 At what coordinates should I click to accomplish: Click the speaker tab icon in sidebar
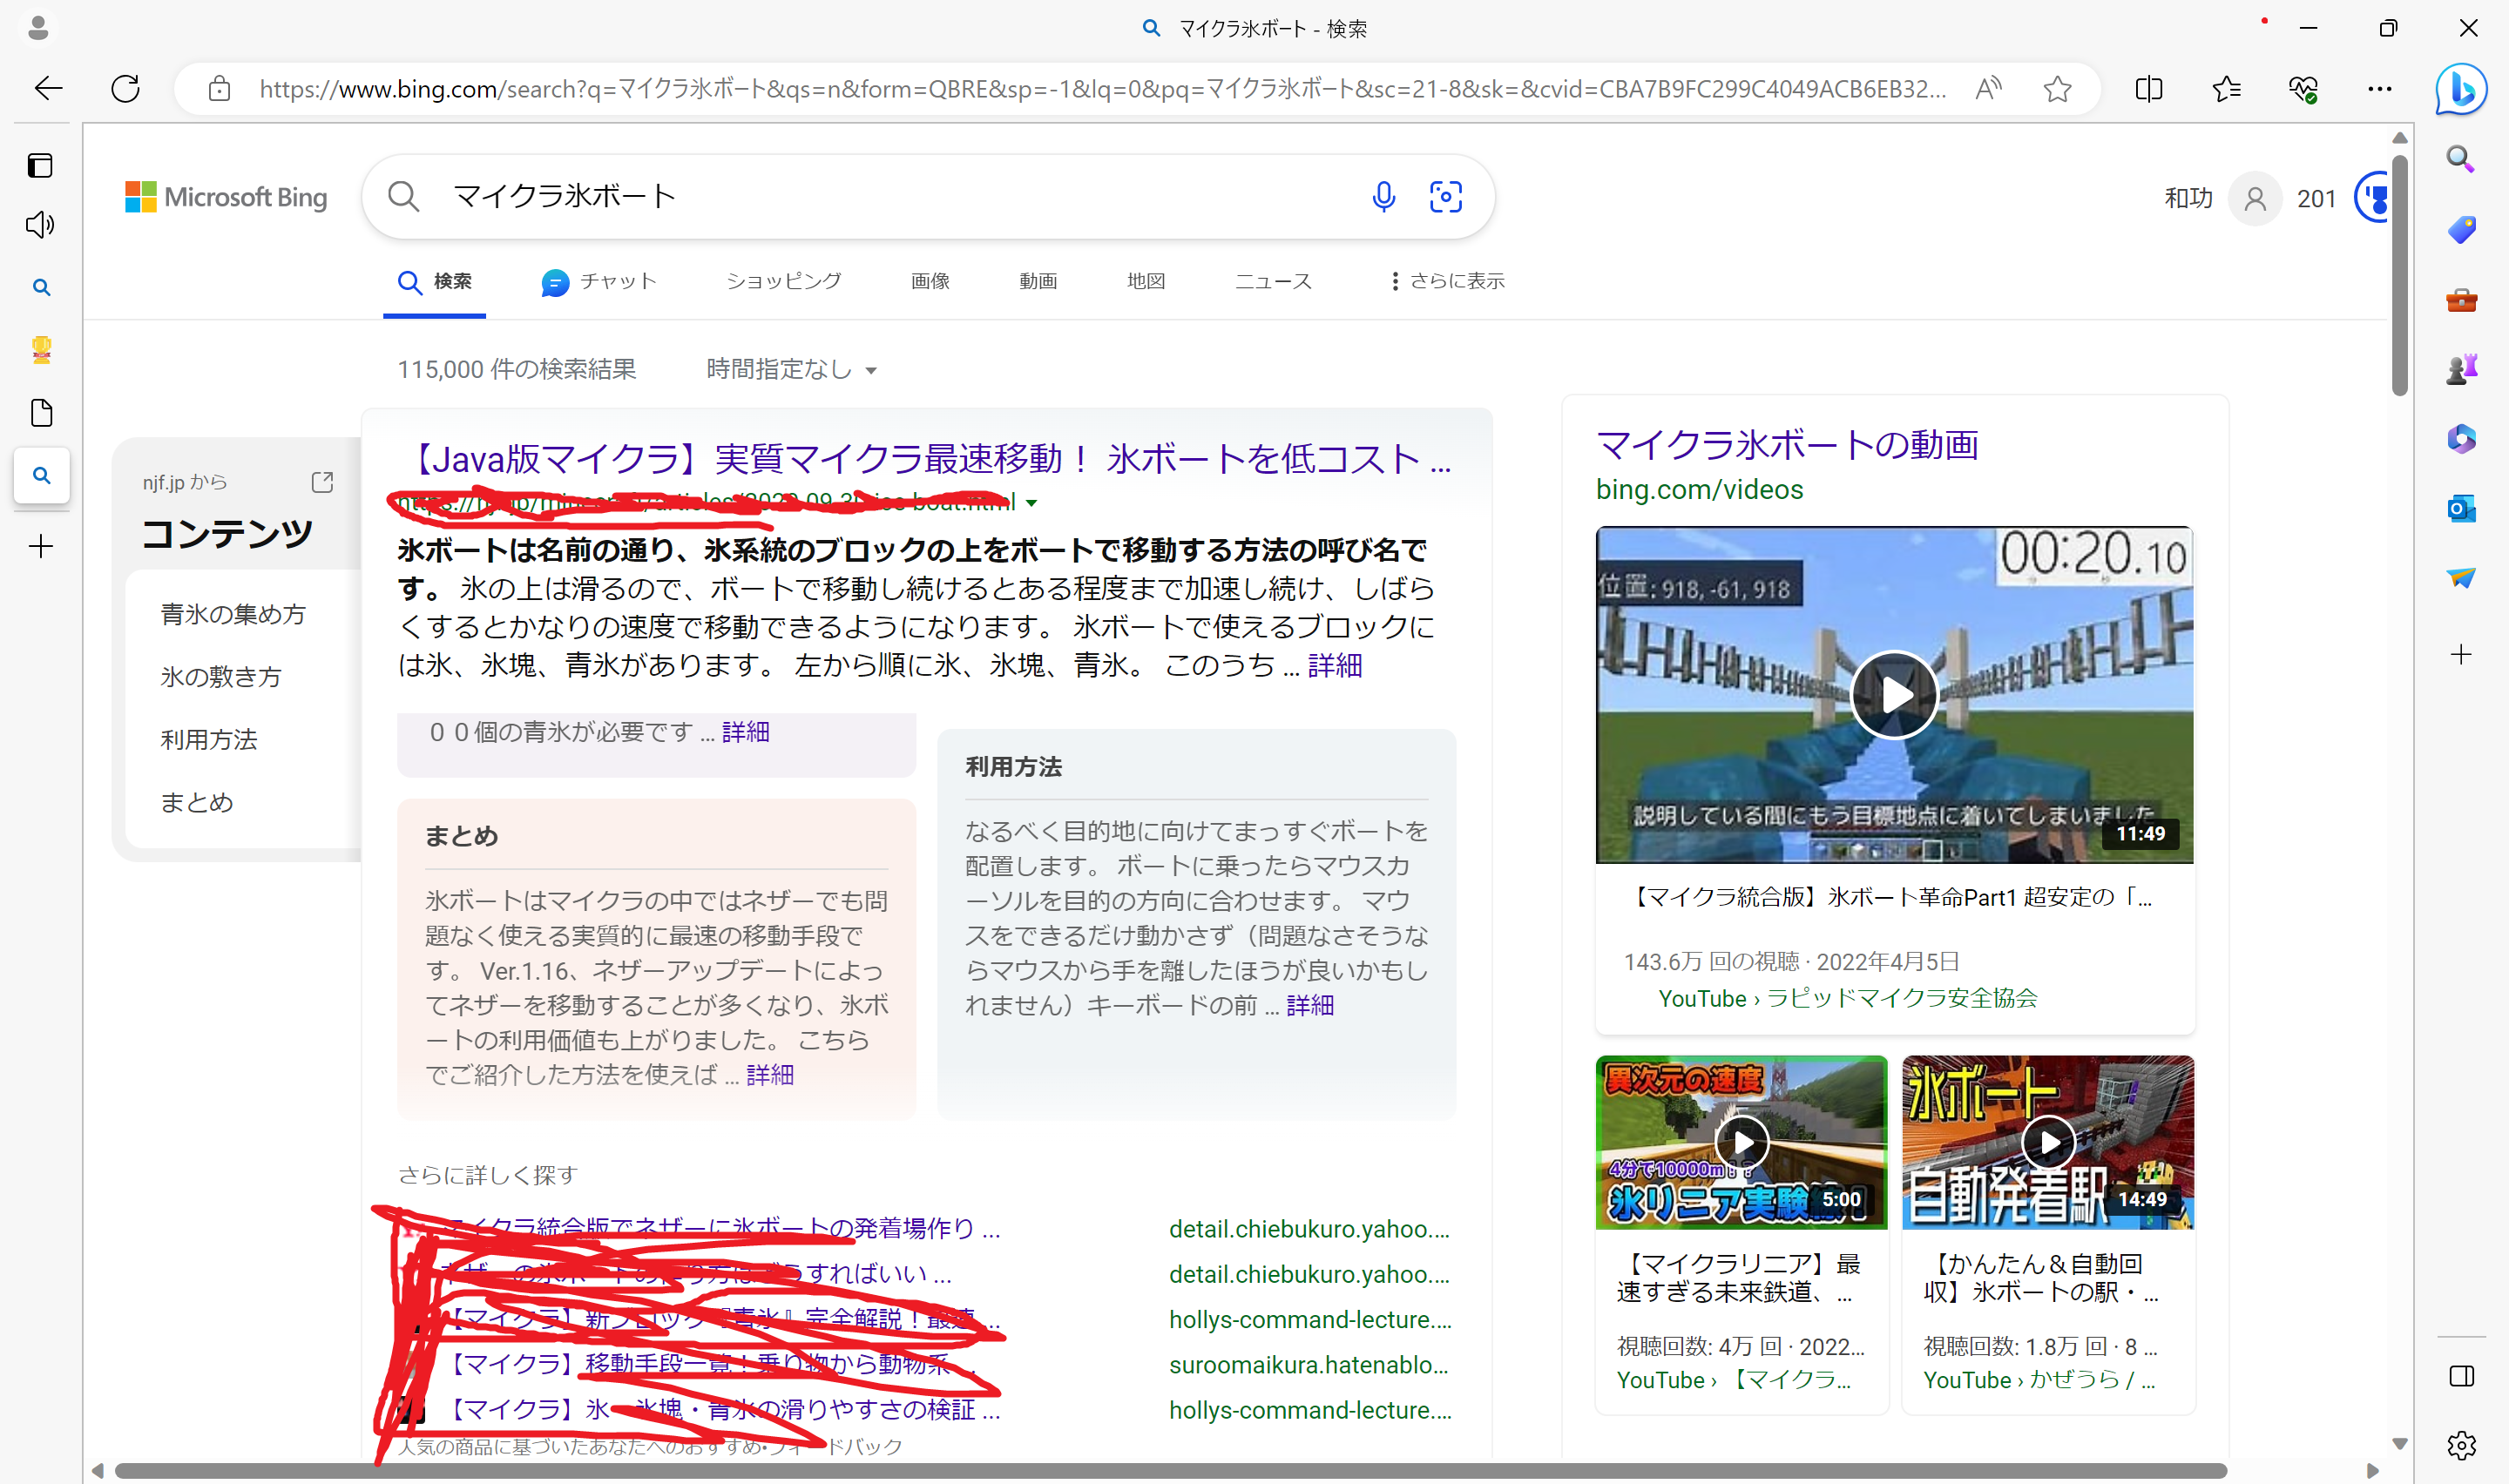point(40,225)
